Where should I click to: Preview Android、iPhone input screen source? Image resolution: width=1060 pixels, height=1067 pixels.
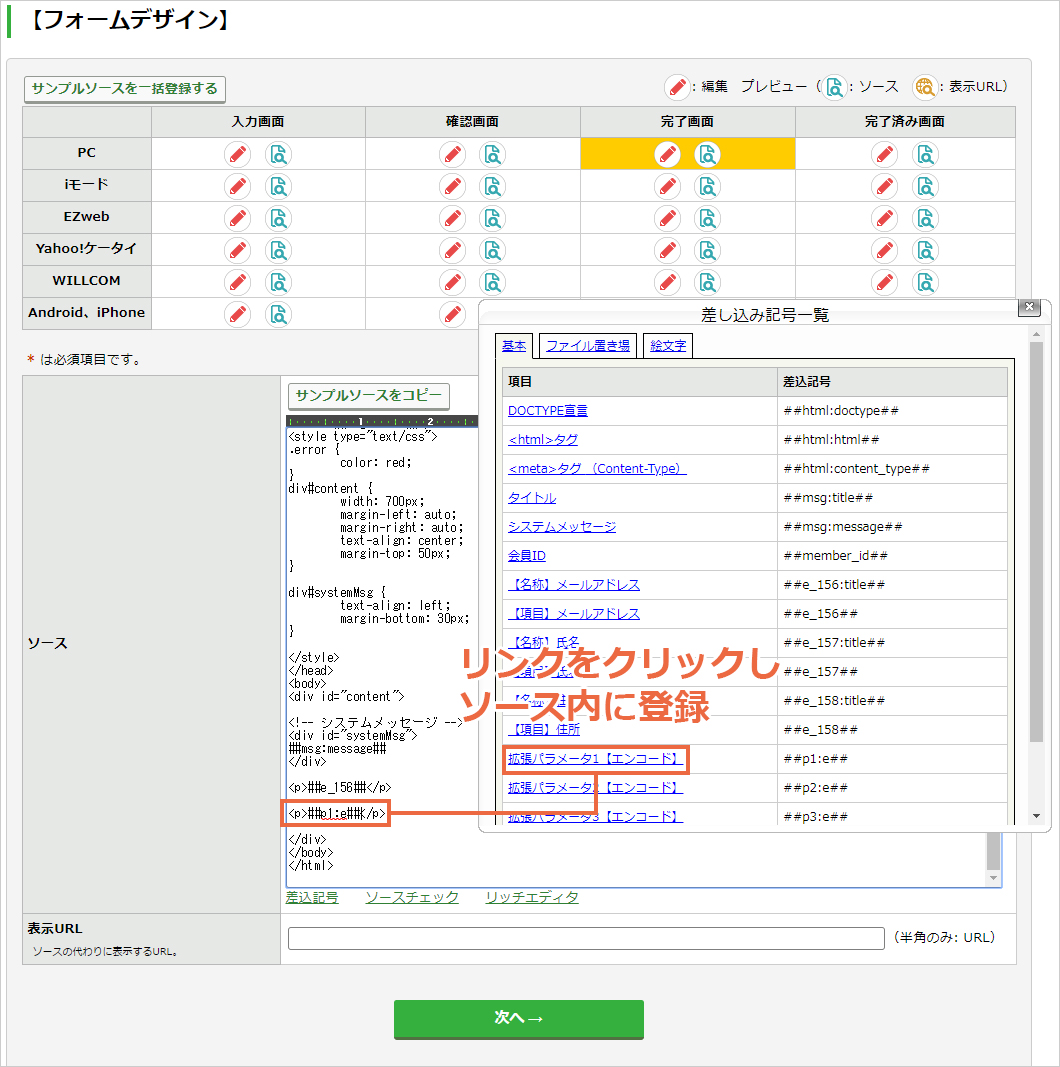click(278, 314)
